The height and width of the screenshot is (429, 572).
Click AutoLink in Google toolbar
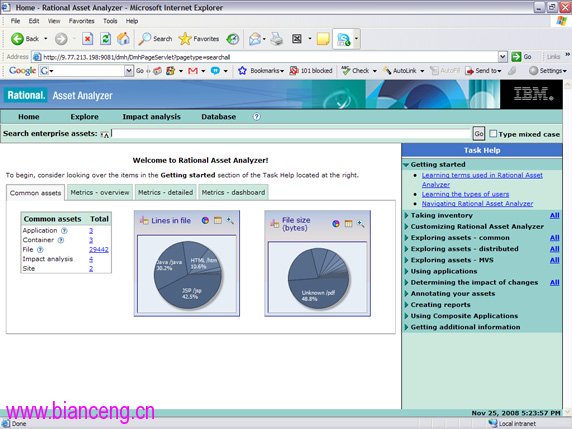[x=400, y=71]
